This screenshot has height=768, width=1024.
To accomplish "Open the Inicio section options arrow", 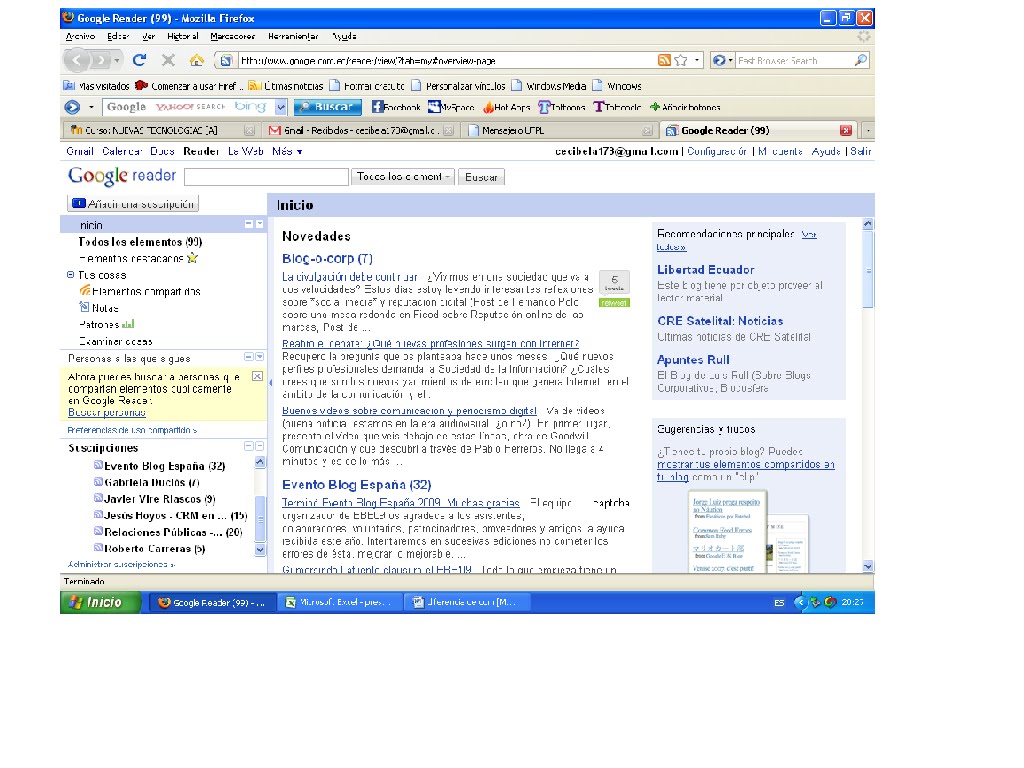I will point(259,224).
